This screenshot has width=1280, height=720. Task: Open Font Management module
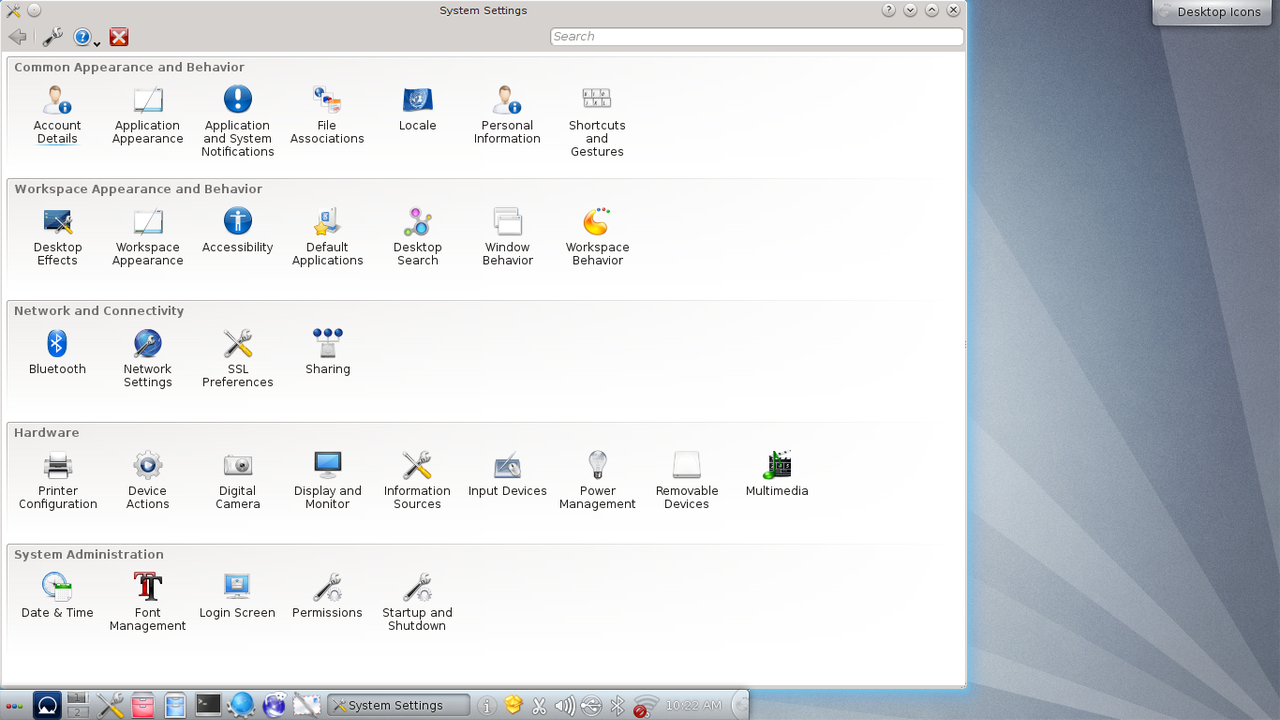pyautogui.click(x=147, y=603)
